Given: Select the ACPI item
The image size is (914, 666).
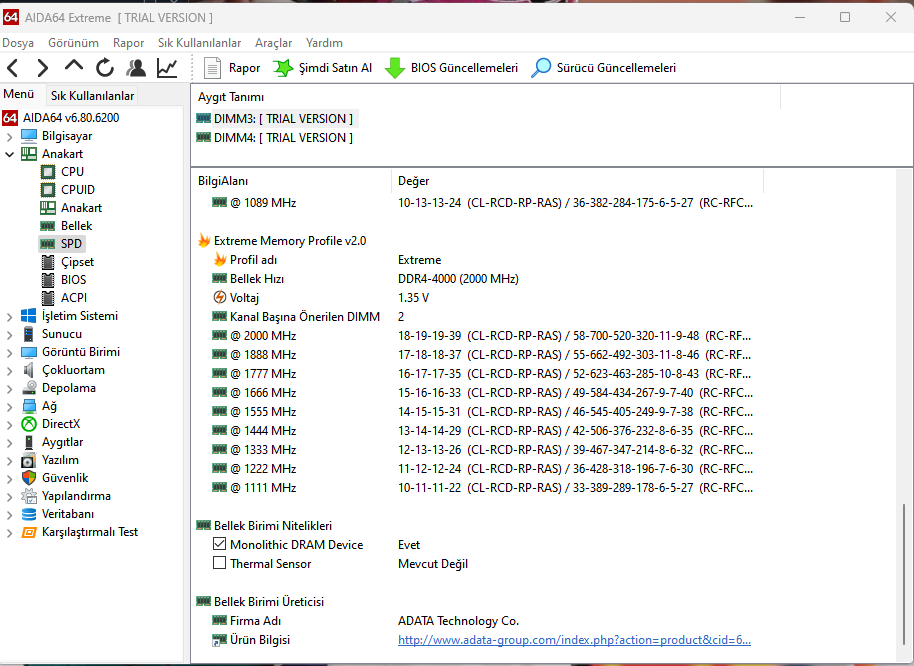Looking at the screenshot, I should (x=74, y=298).
